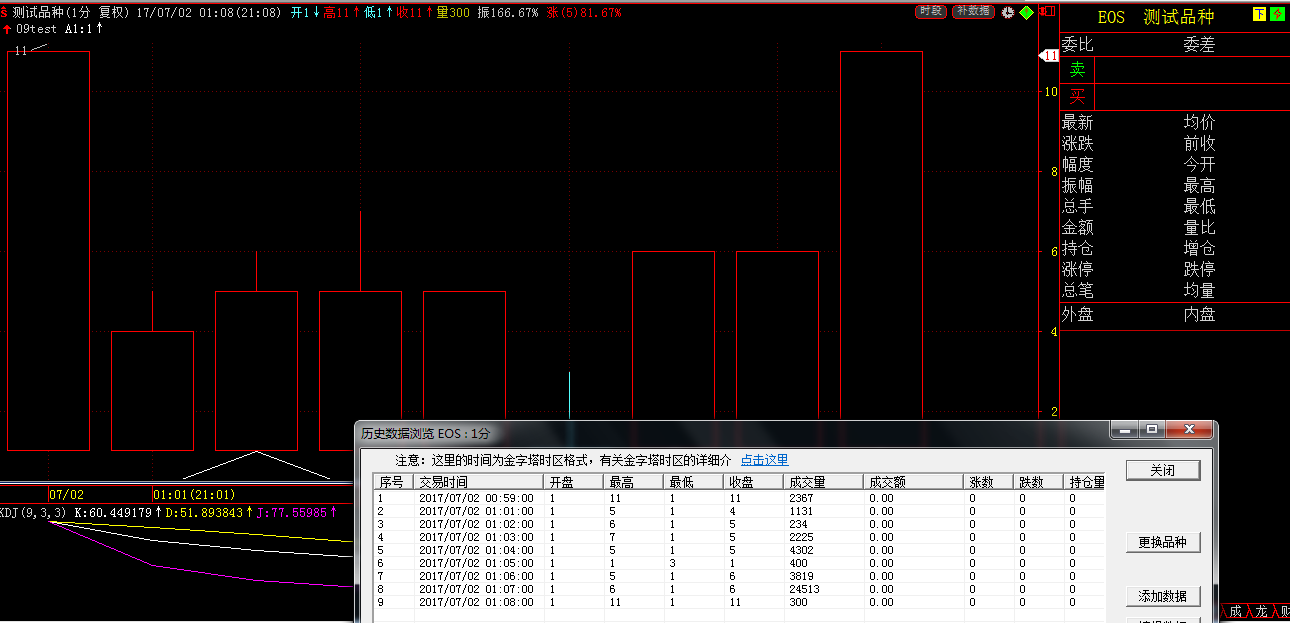Image resolution: width=1290 pixels, height=623 pixels.
Task: Open the 点击这里 link
Action: pyautogui.click(x=764, y=460)
